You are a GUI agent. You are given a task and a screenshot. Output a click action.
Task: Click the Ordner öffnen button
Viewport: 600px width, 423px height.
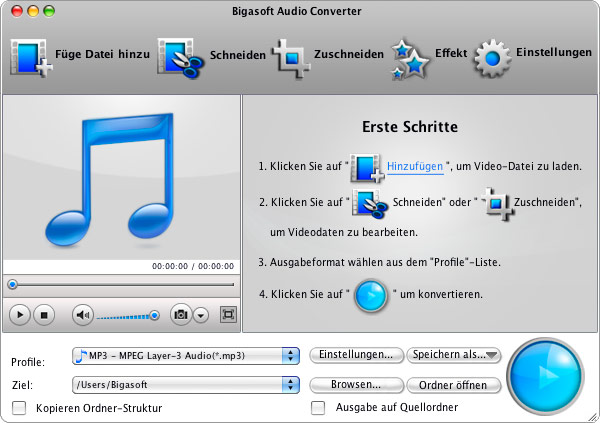click(x=454, y=385)
